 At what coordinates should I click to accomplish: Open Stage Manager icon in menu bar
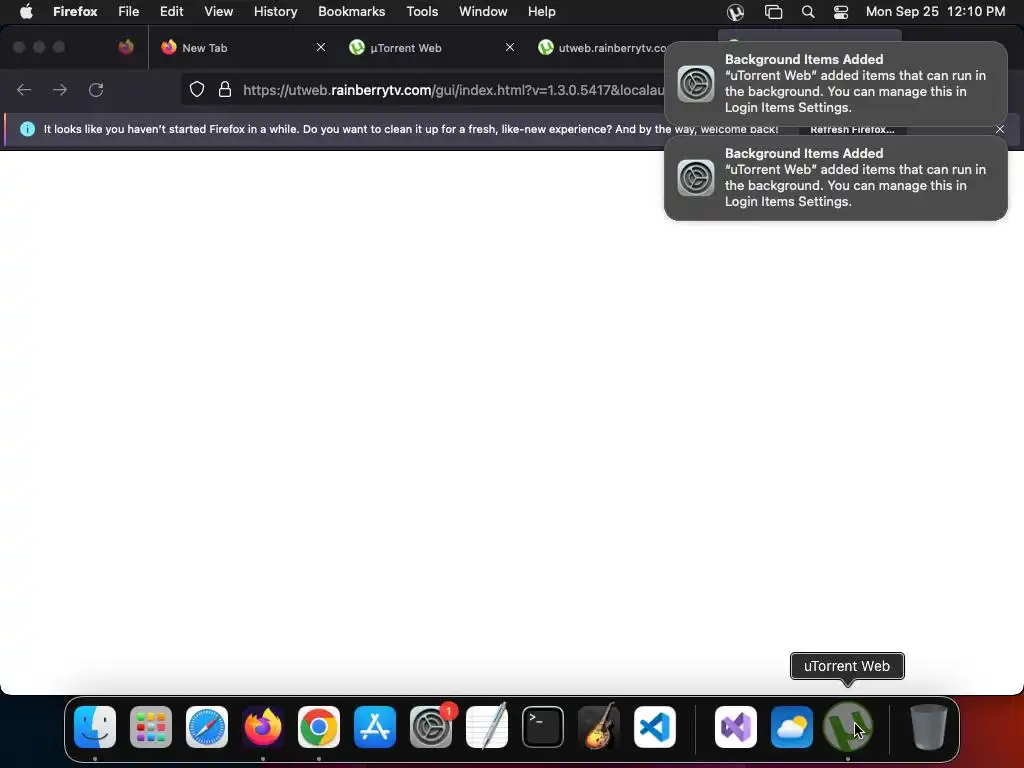[773, 12]
